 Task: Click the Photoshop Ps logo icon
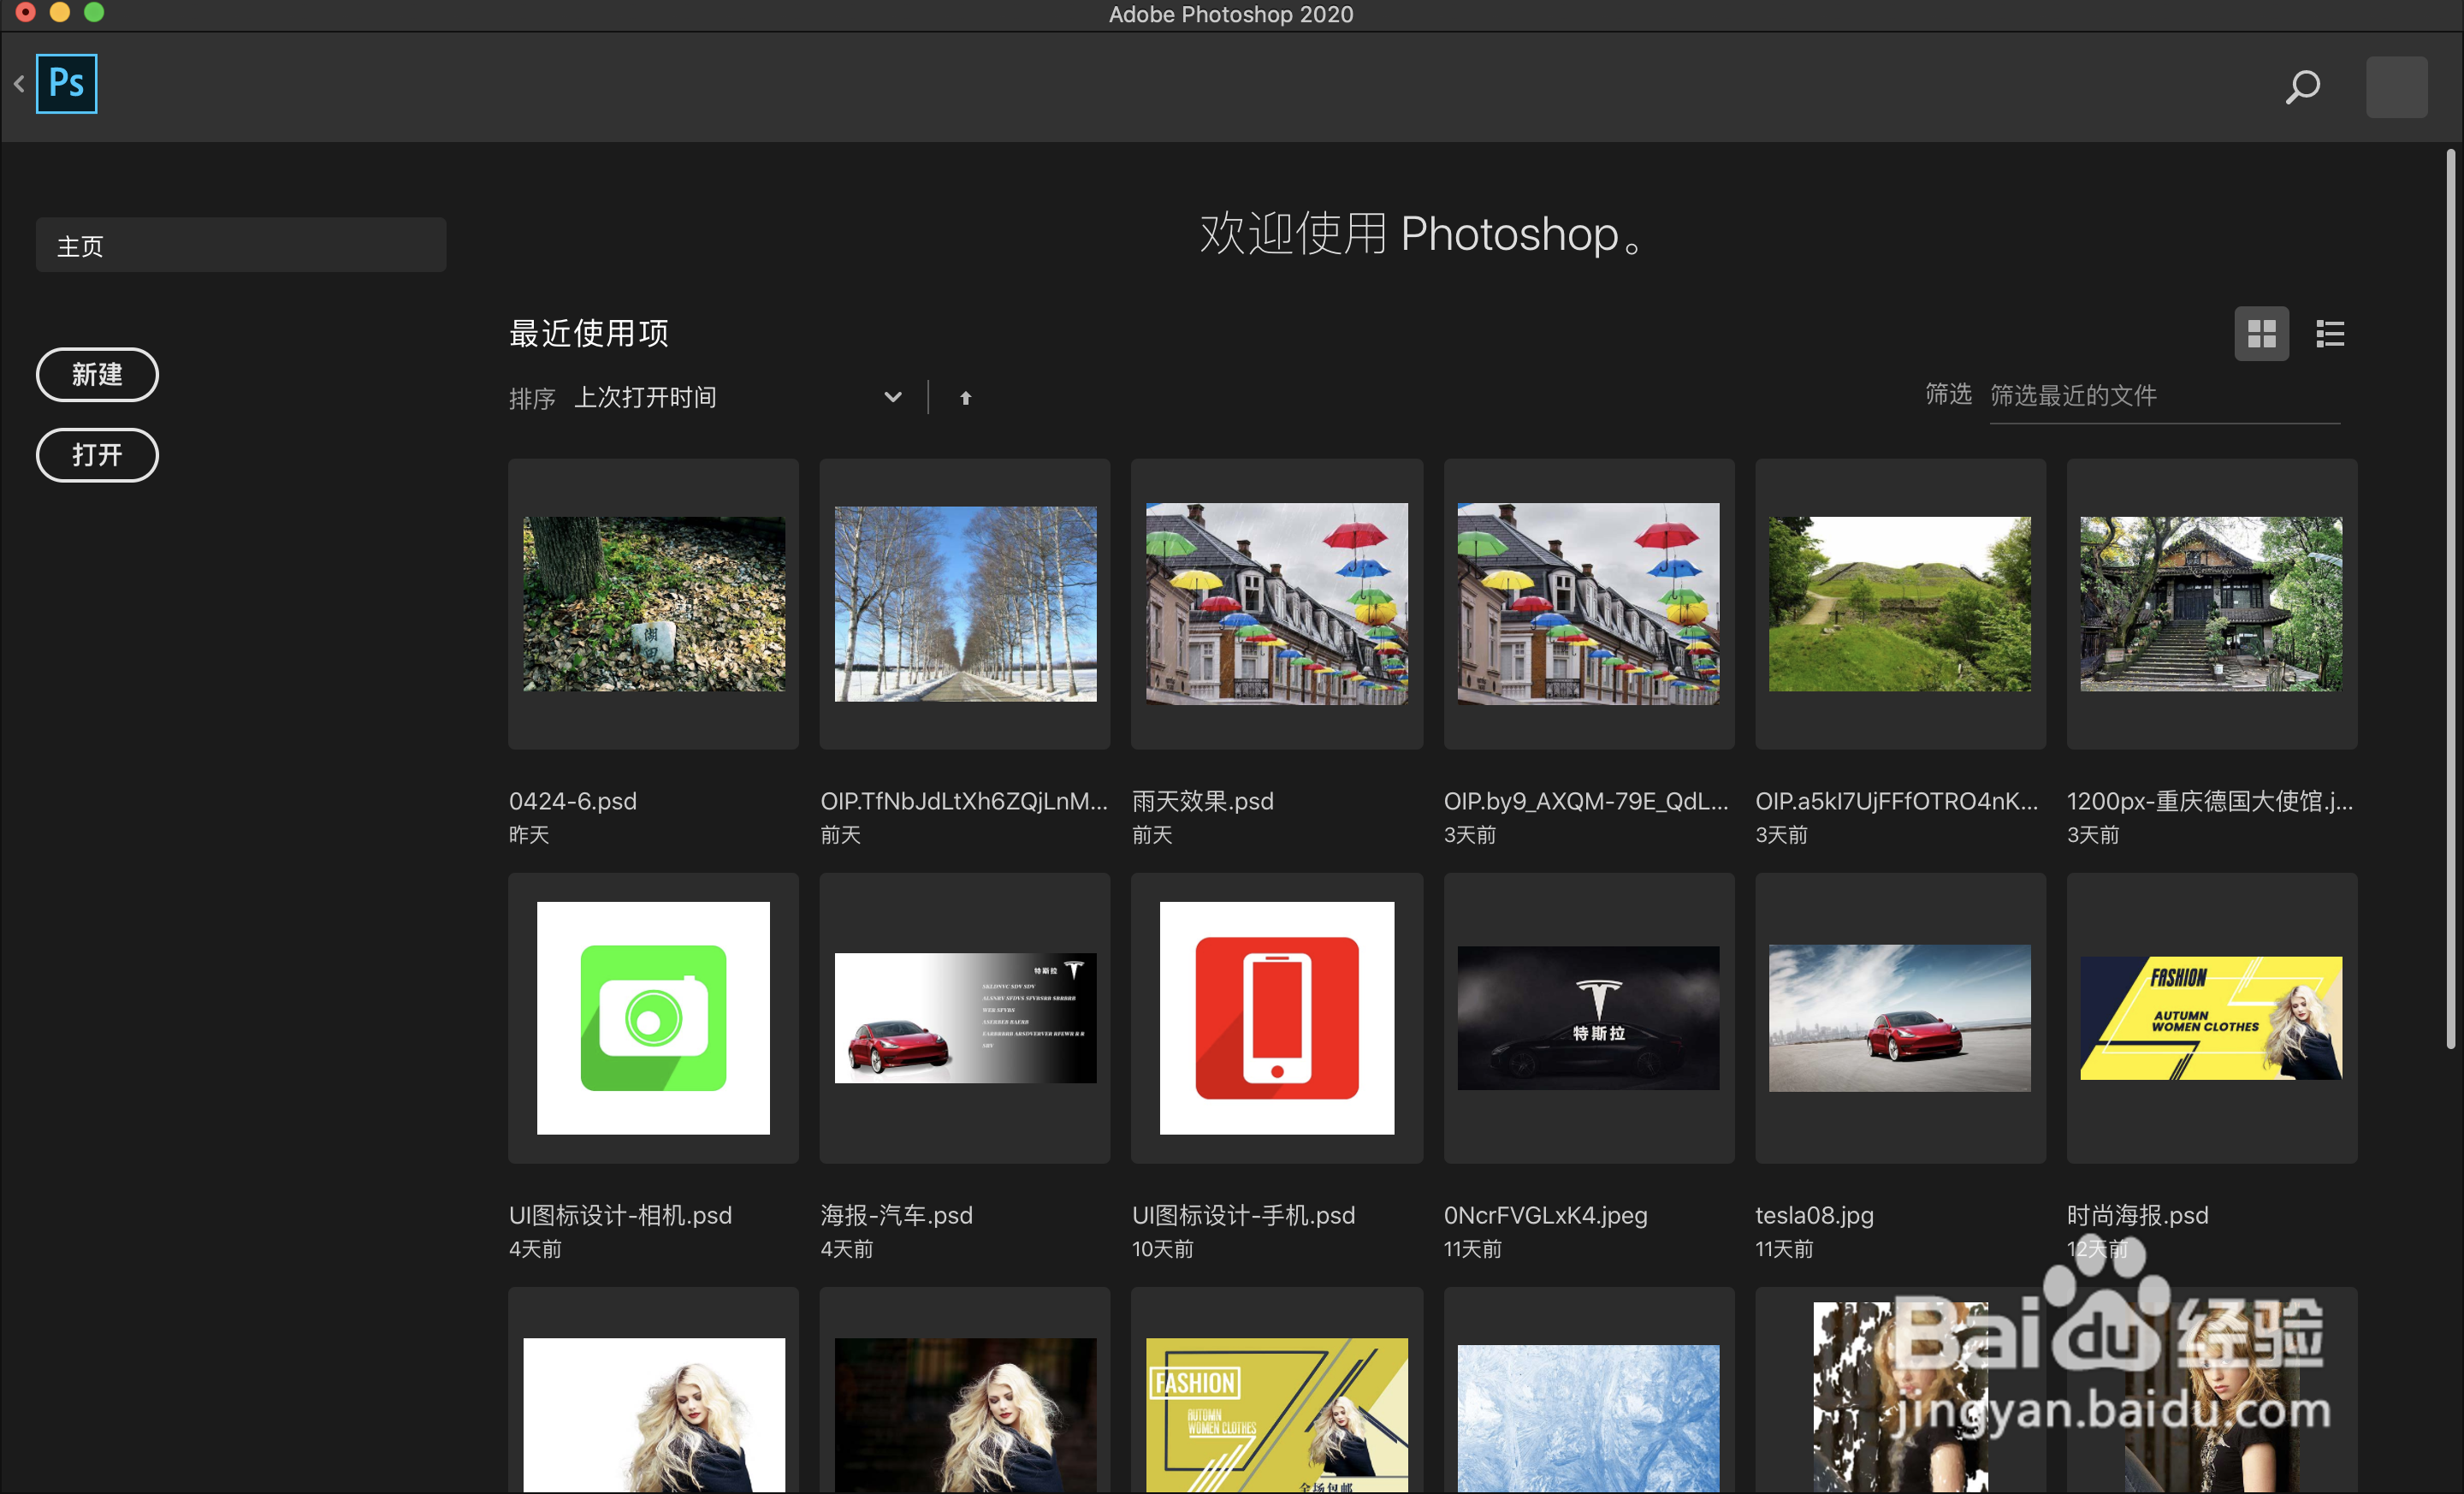pyautogui.click(x=66, y=84)
